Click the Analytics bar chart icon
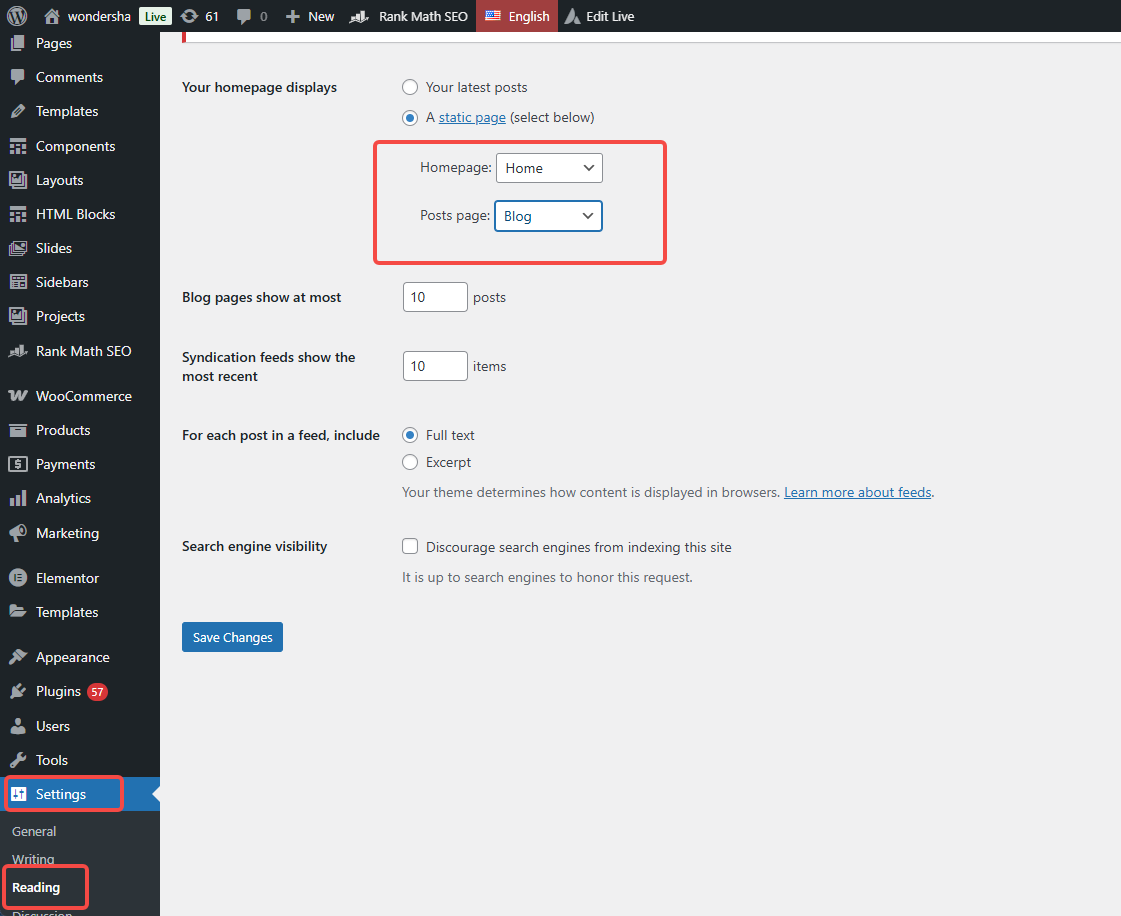 (x=18, y=498)
